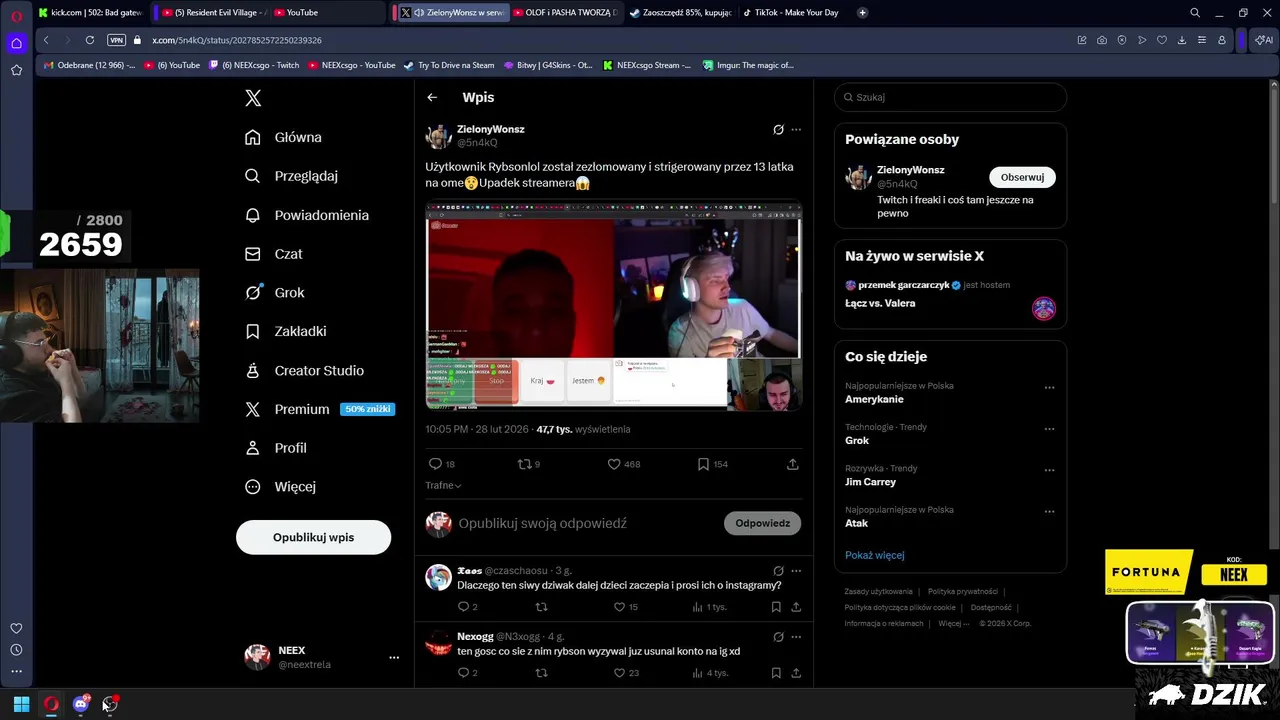
Task: Open Opera tab search magnifier
Action: (1195, 13)
